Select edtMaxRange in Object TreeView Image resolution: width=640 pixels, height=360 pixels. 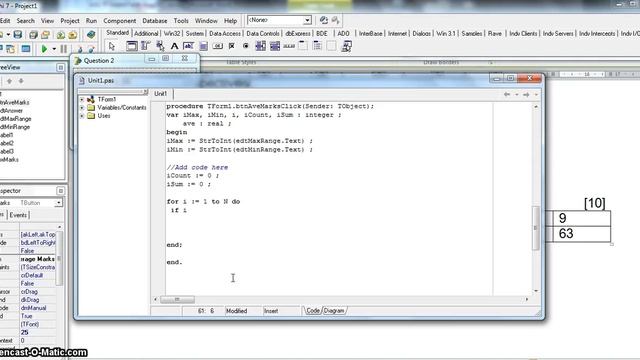coord(16,119)
